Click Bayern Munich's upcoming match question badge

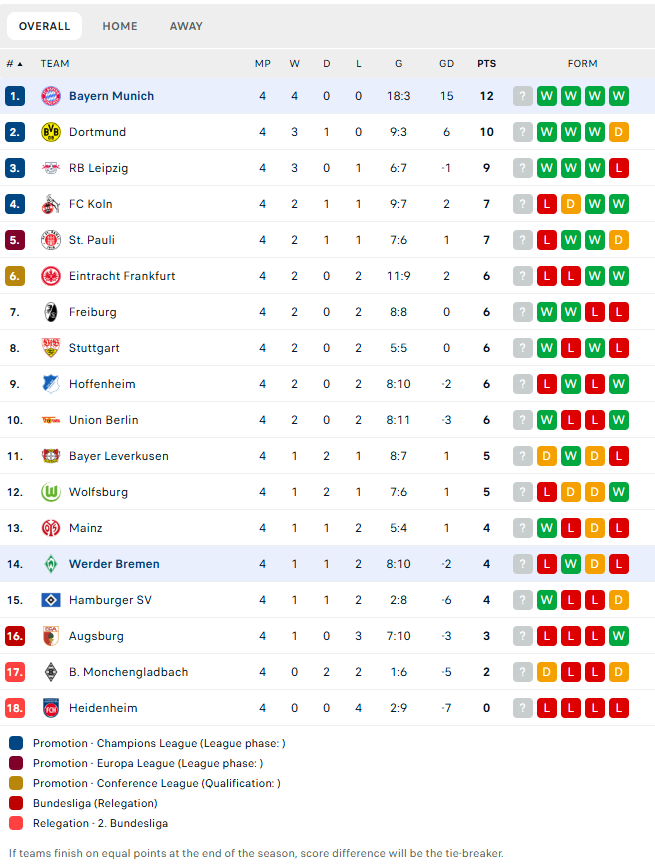coord(523,96)
